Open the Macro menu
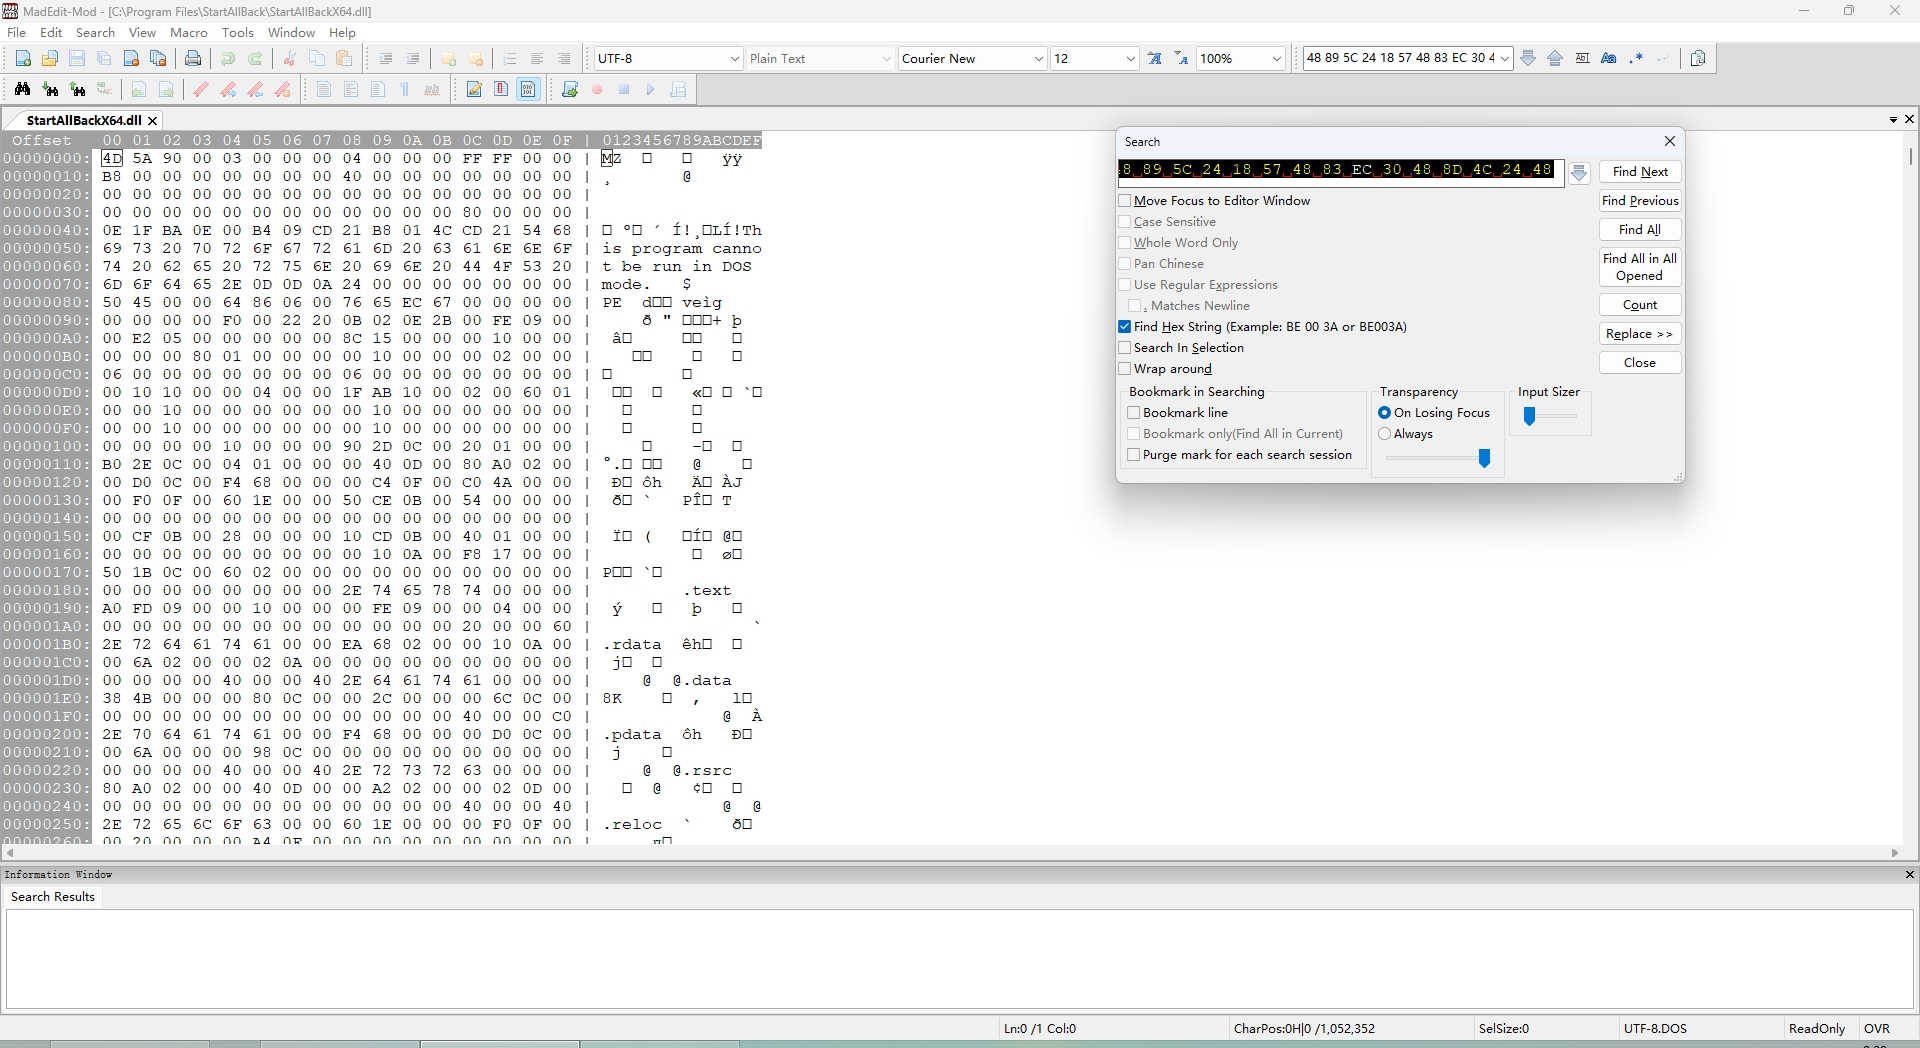The height and width of the screenshot is (1048, 1920). pos(188,33)
